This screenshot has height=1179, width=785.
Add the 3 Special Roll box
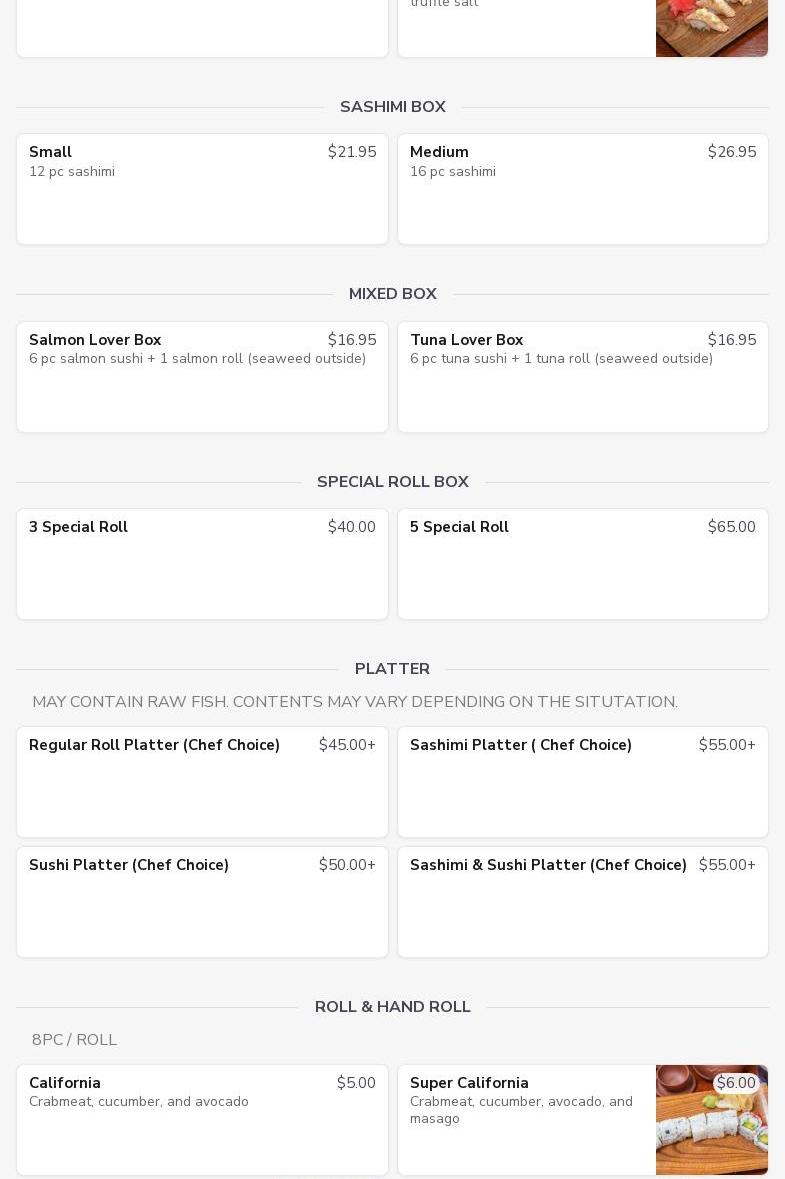pyautogui.click(x=202, y=564)
